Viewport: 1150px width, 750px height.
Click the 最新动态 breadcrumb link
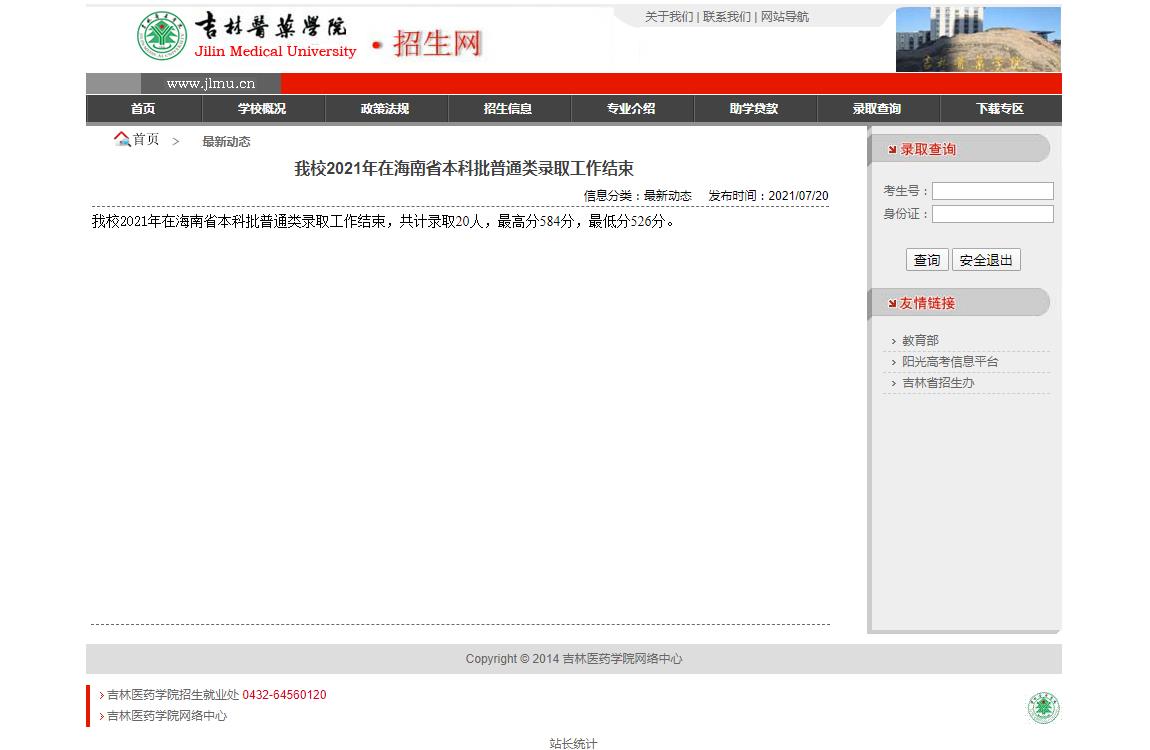(x=226, y=141)
